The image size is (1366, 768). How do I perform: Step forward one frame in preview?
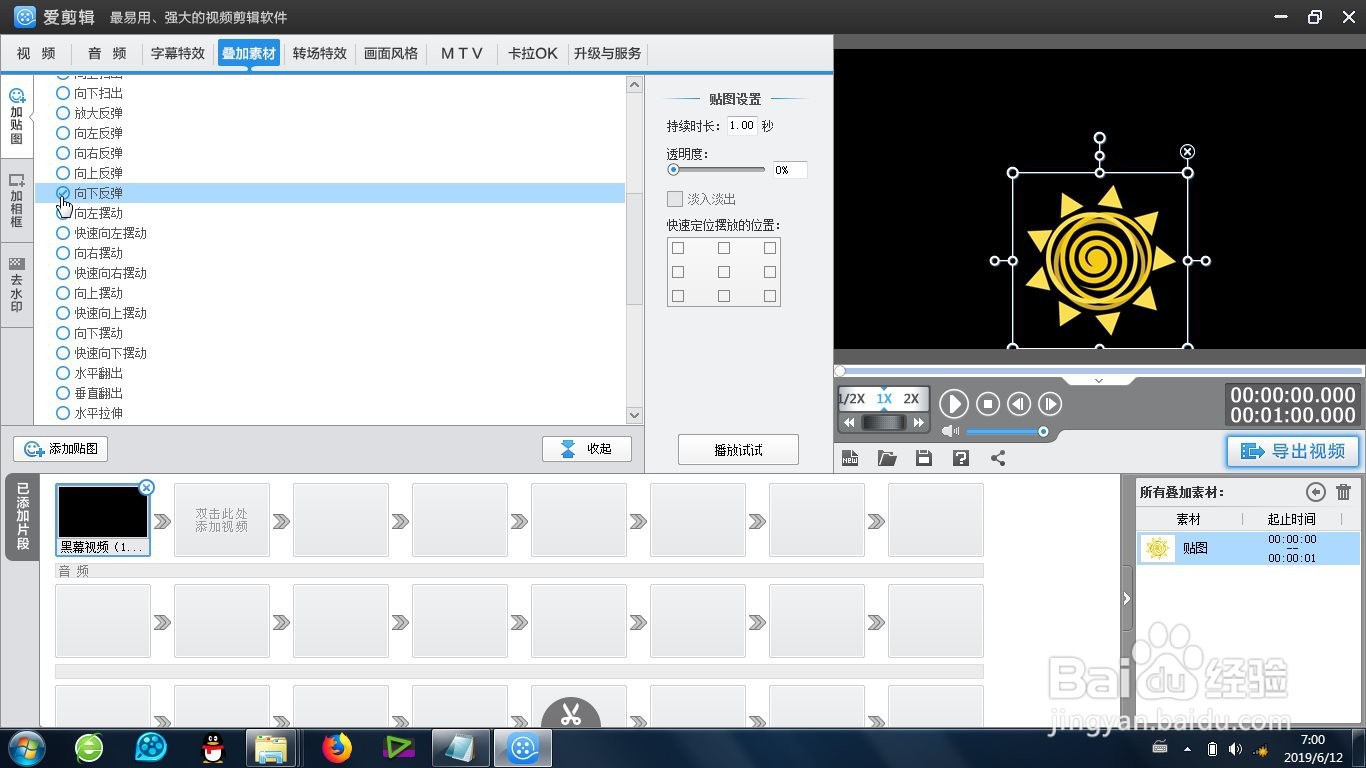(x=1050, y=404)
